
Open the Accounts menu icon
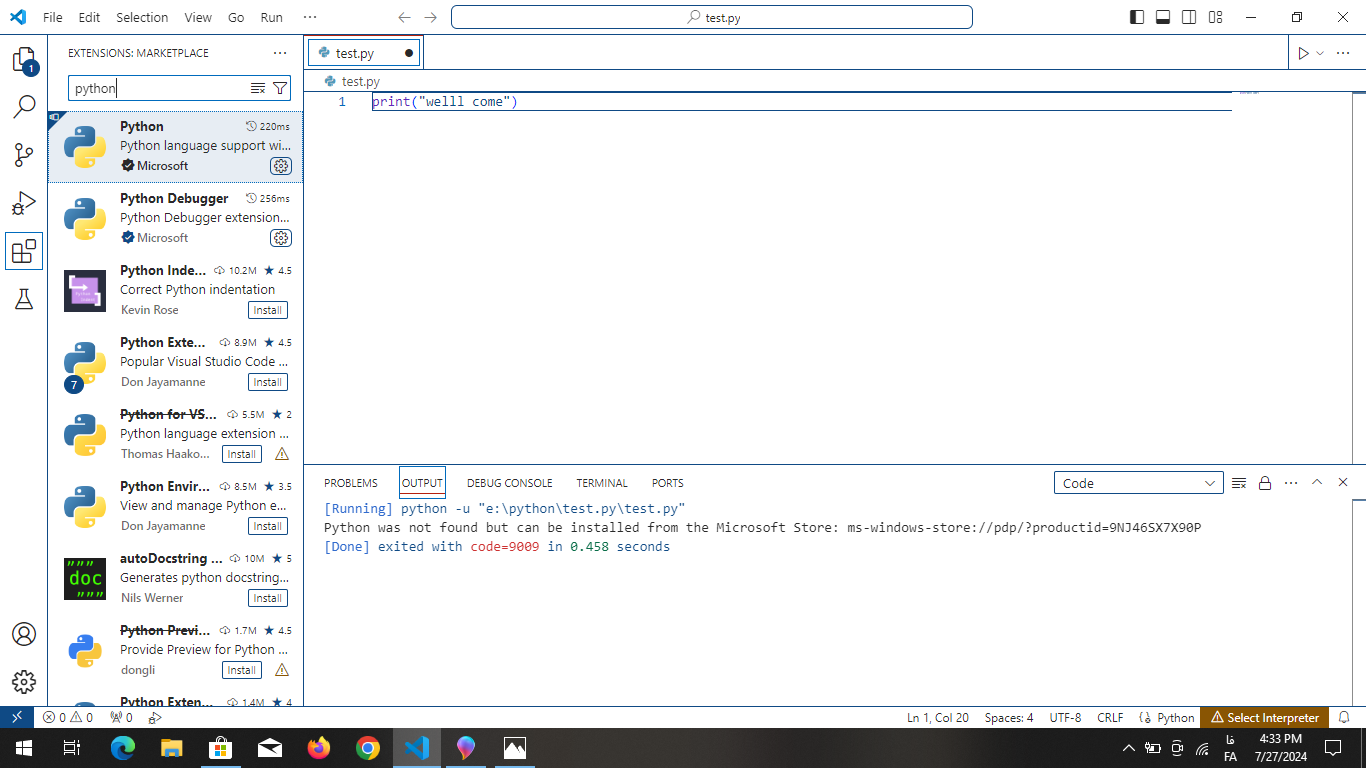click(24, 634)
